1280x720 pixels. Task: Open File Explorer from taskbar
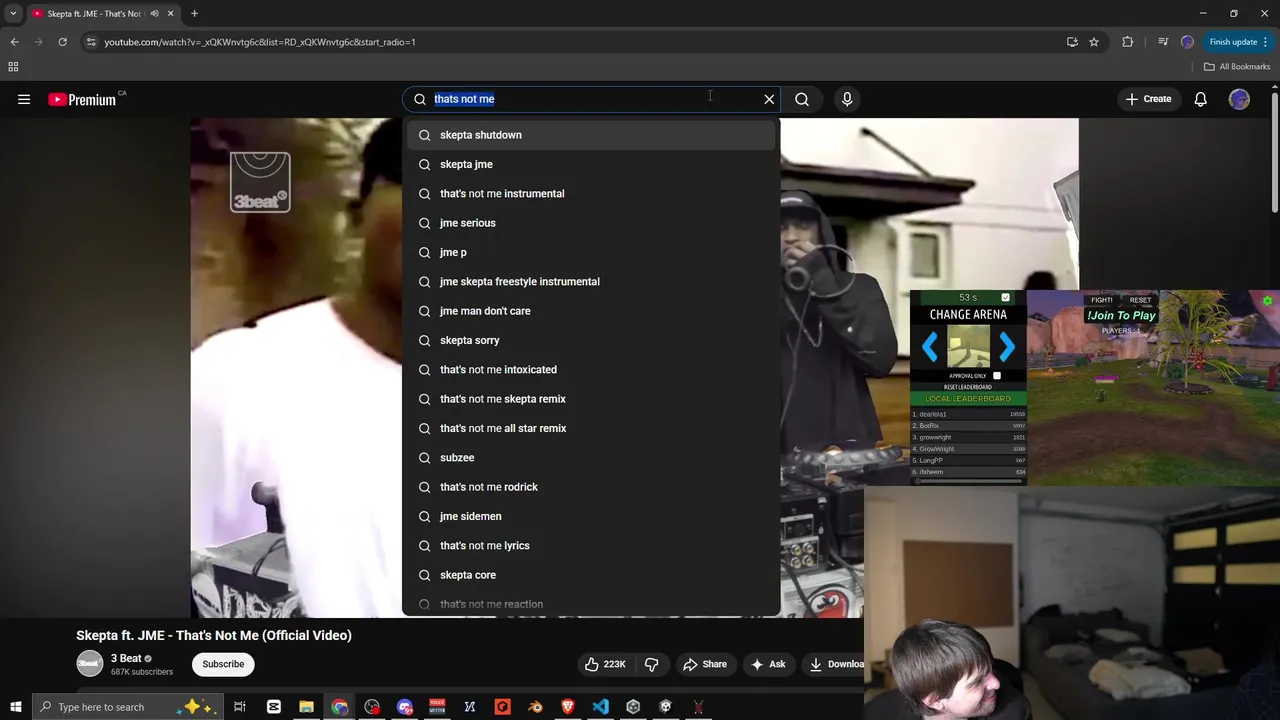pyautogui.click(x=306, y=707)
